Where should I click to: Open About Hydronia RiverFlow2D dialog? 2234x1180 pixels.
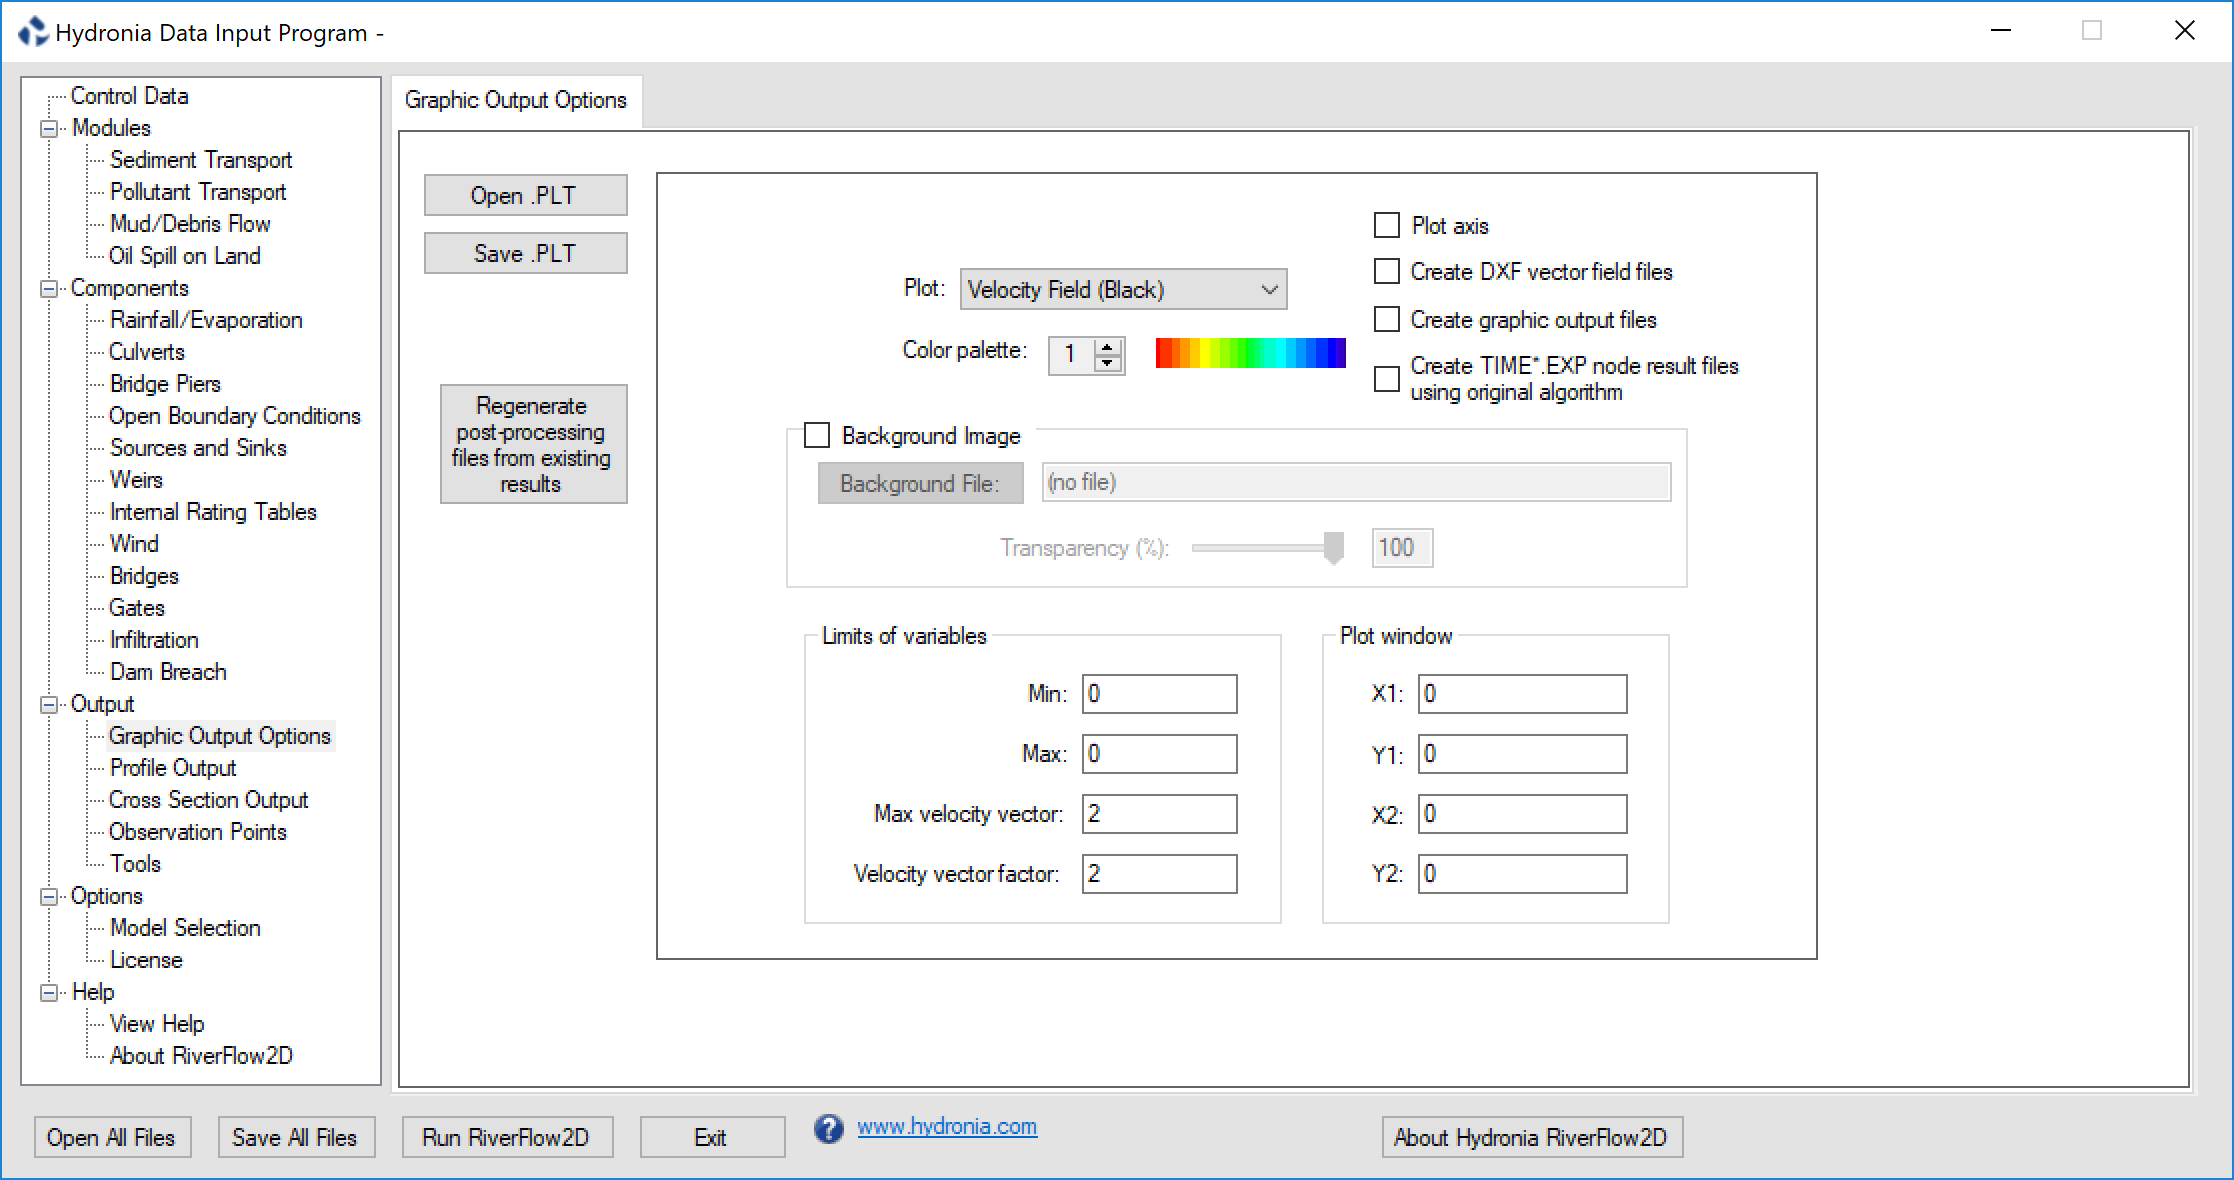click(1532, 1137)
